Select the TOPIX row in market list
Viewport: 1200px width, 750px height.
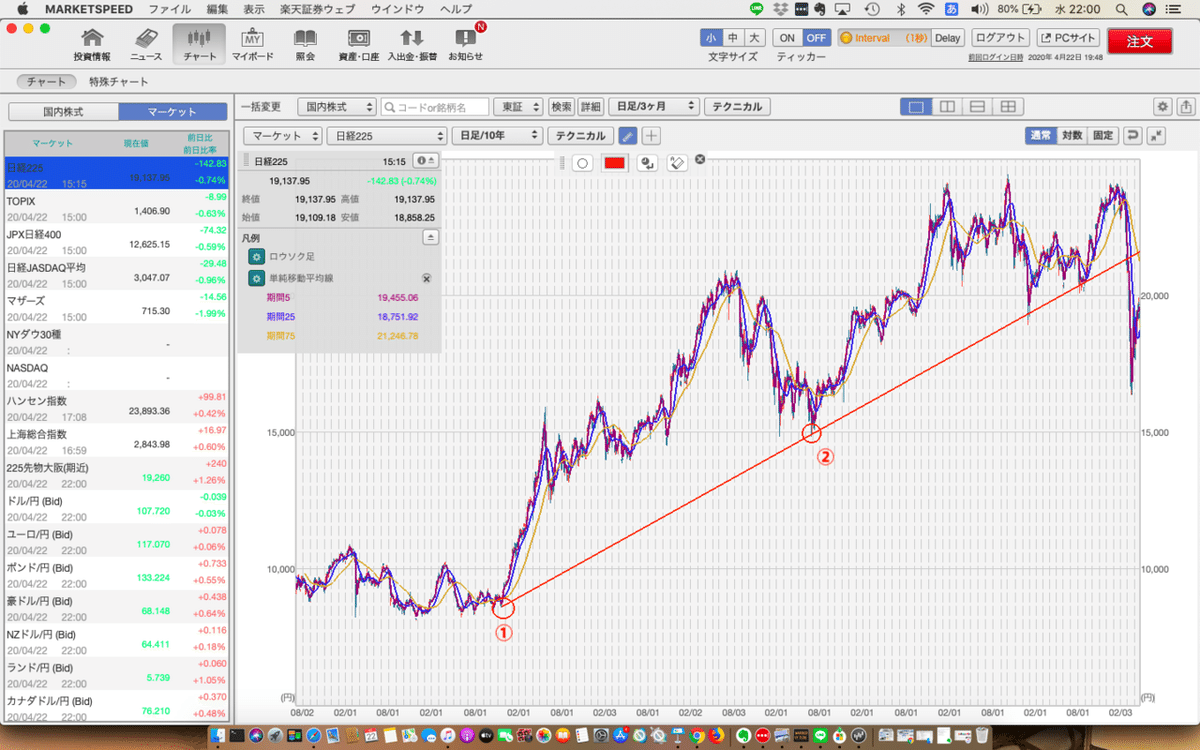pos(117,206)
